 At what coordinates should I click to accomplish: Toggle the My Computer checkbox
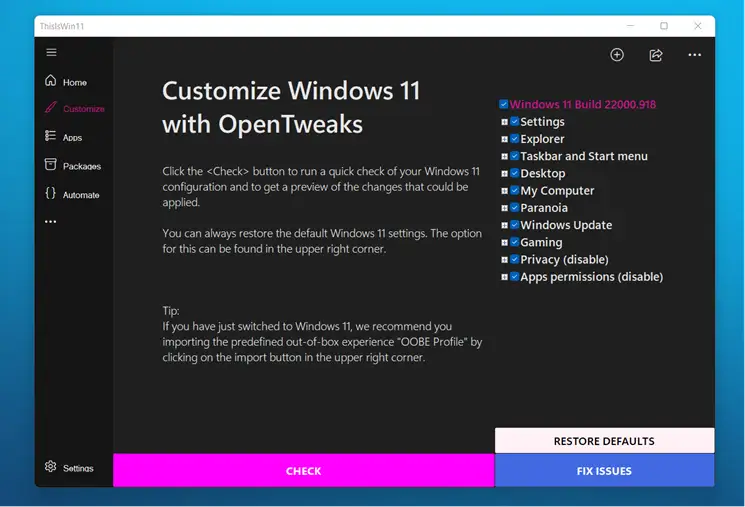click(515, 191)
